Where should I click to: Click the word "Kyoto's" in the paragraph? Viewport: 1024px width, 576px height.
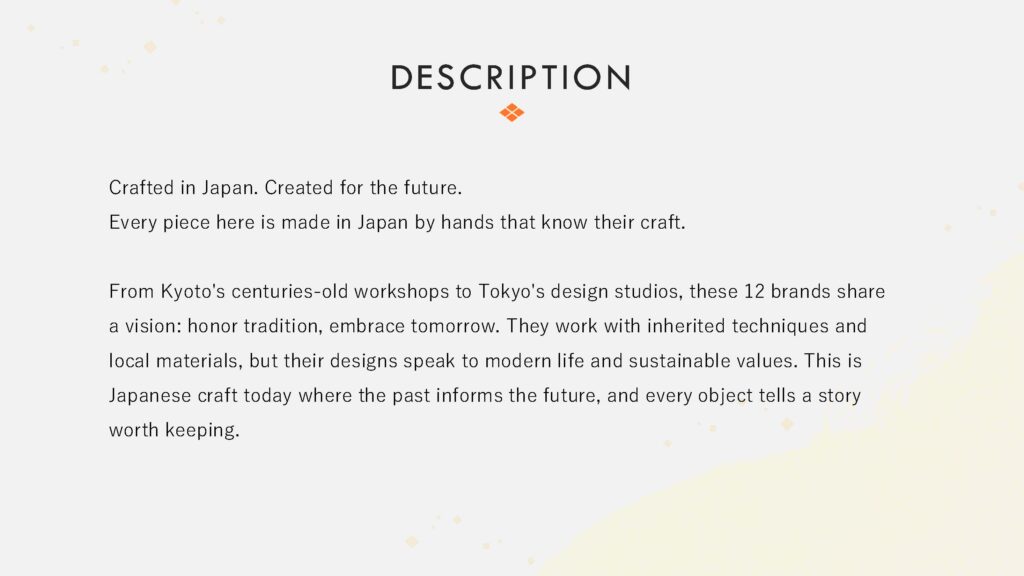[186, 292]
